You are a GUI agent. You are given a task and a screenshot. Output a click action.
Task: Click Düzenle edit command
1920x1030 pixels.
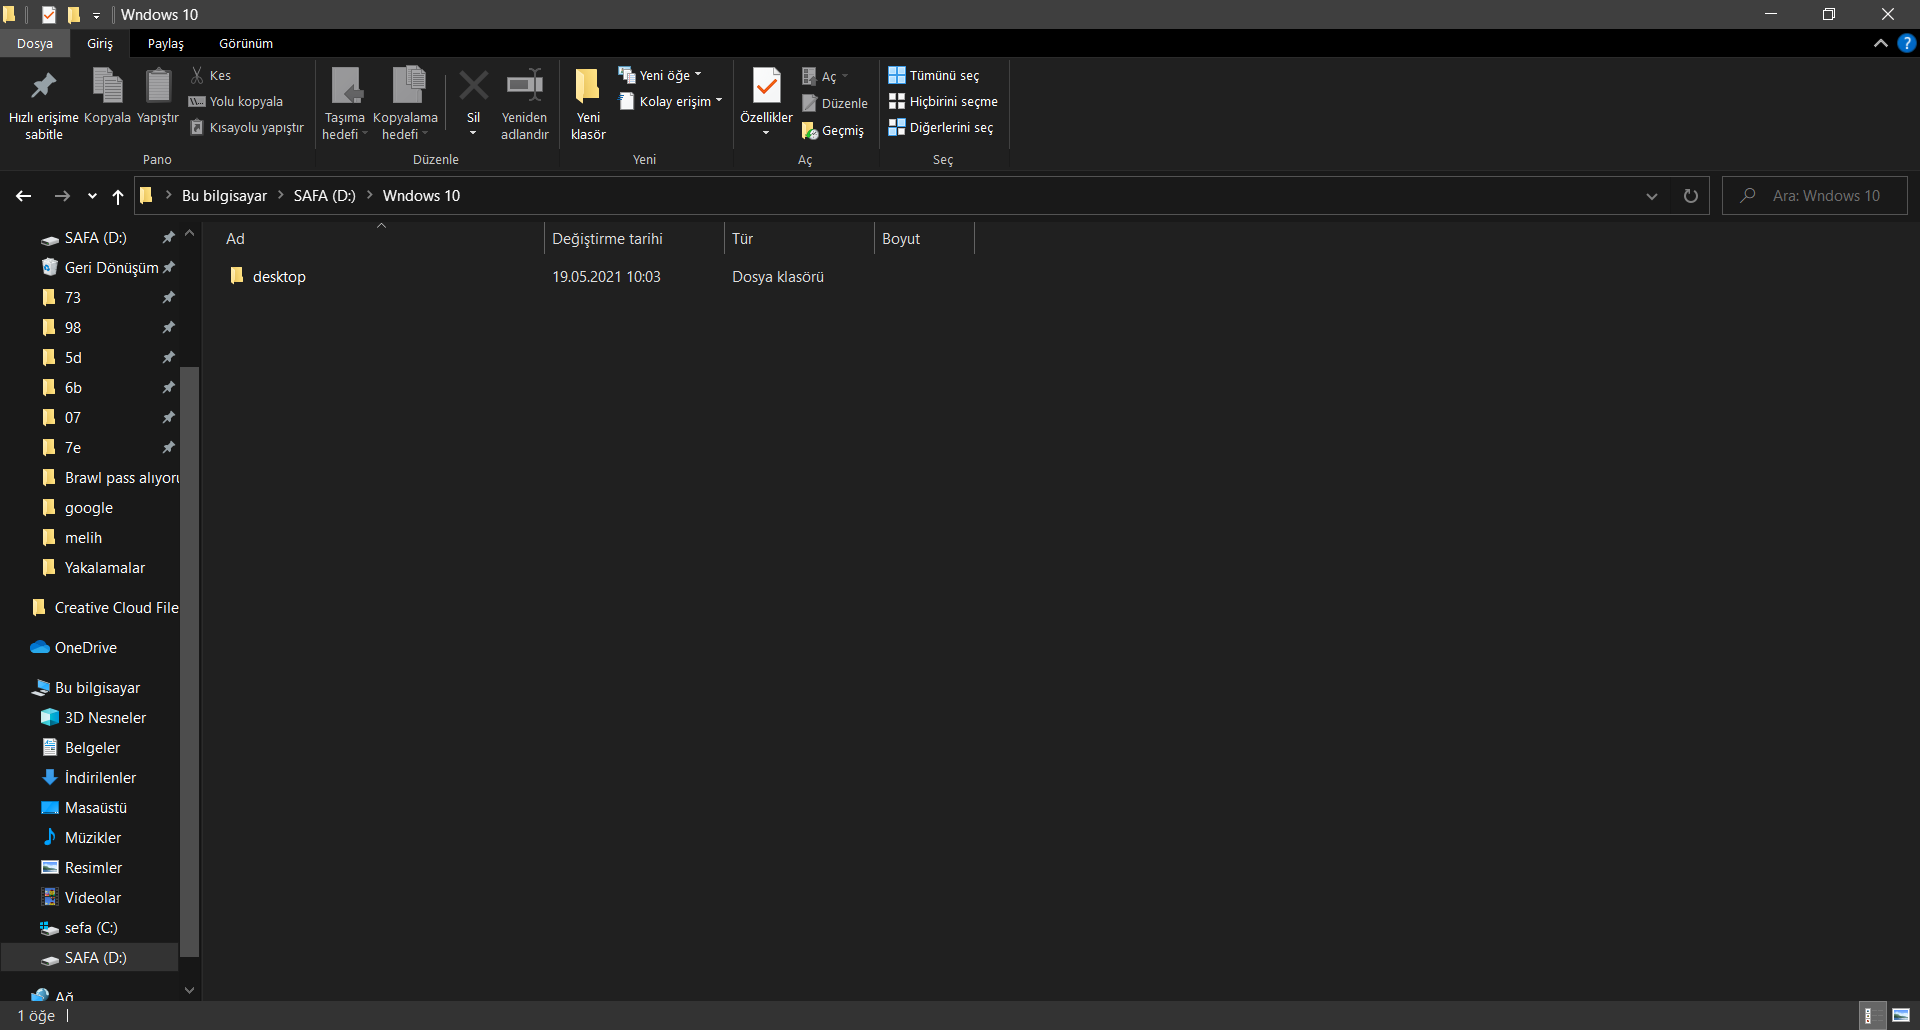(835, 103)
